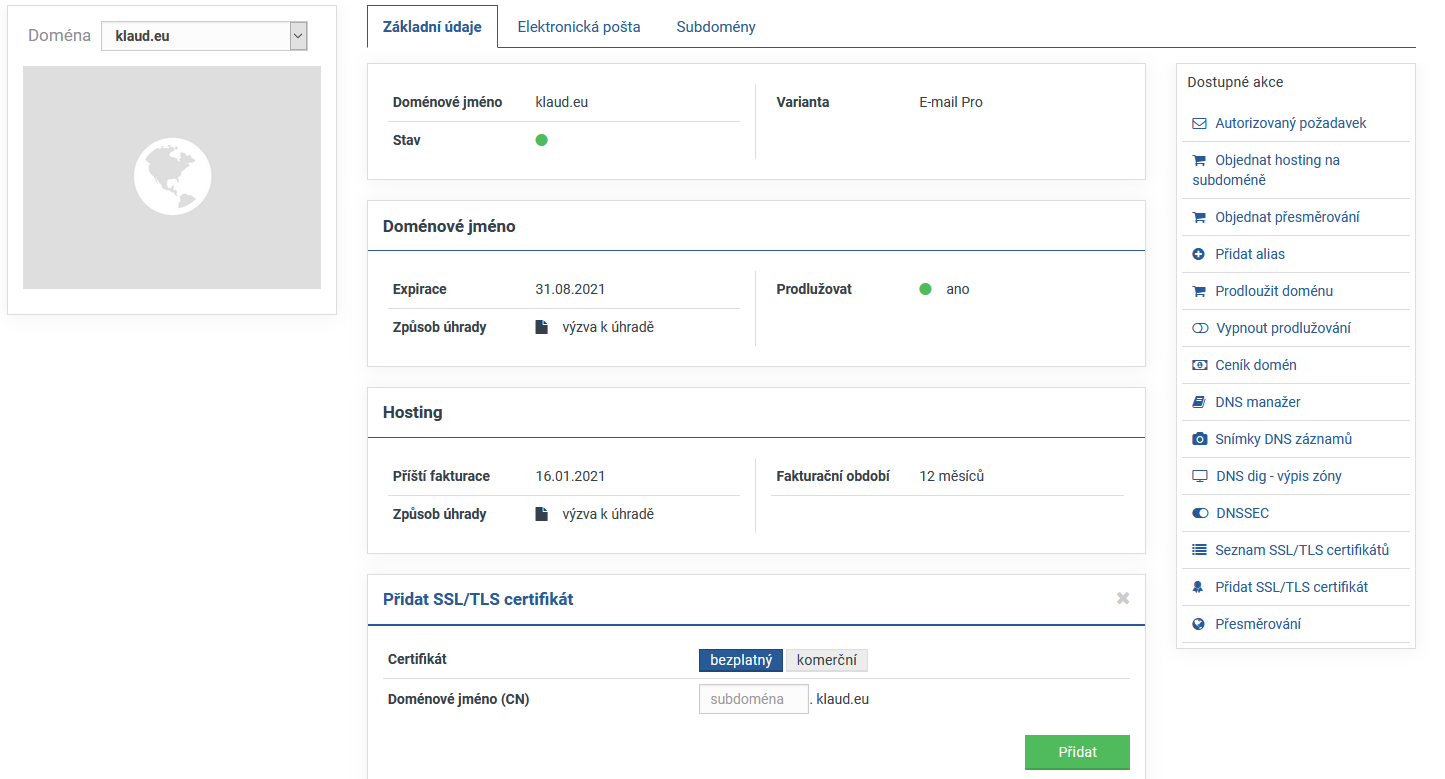Select the bezplatný certificate option
The image size is (1445, 779).
click(740, 660)
